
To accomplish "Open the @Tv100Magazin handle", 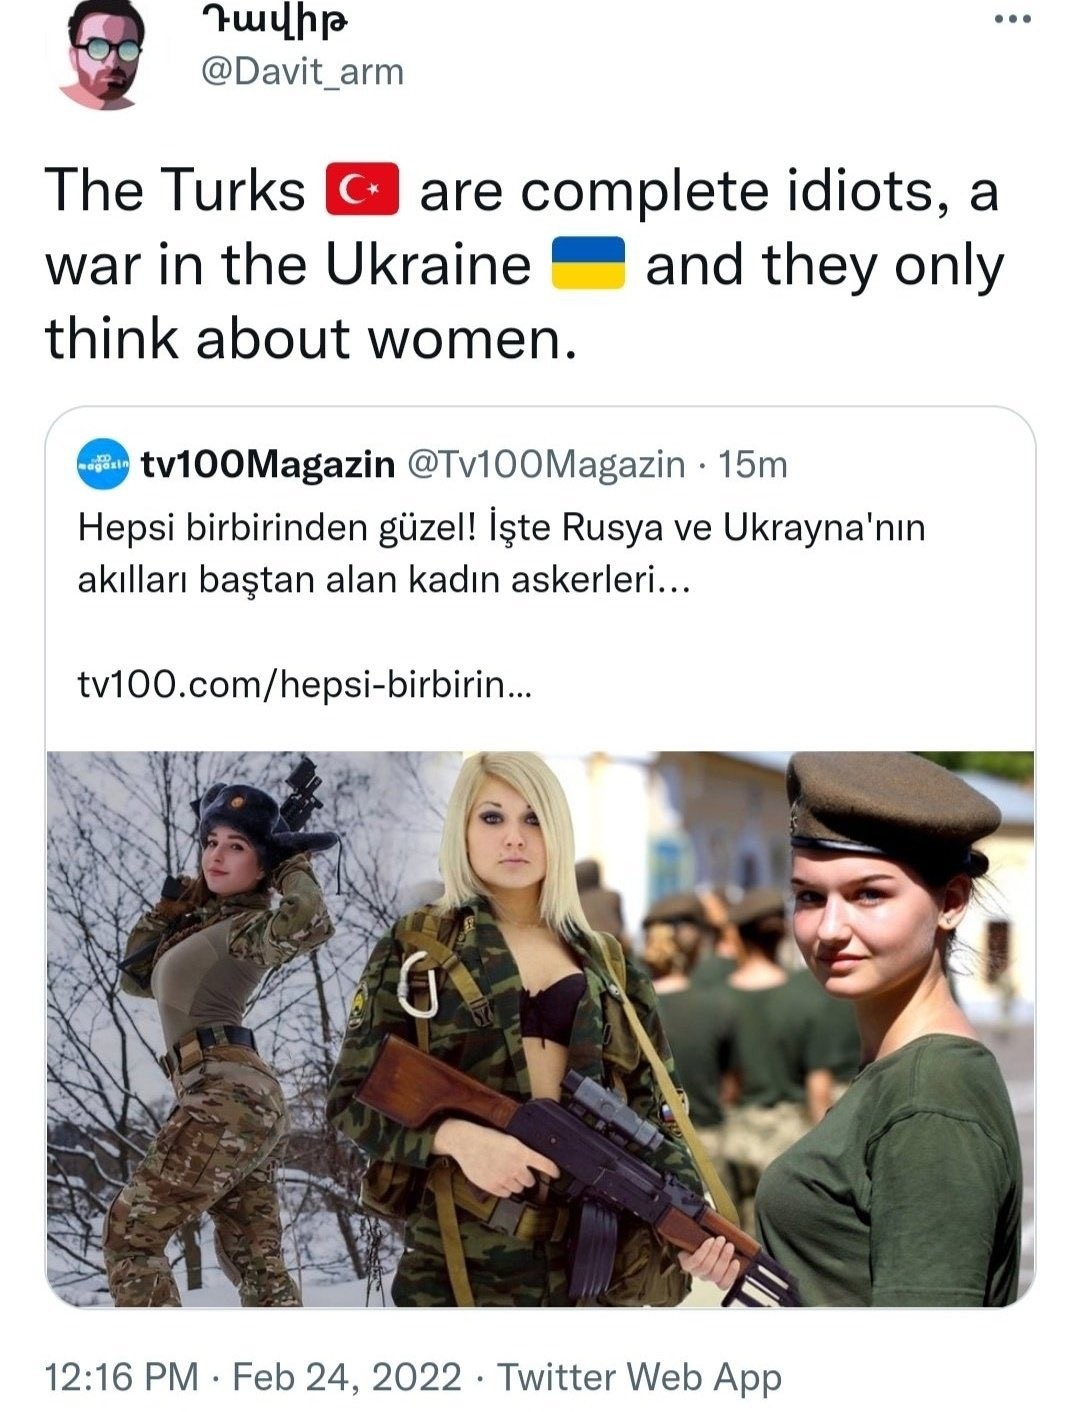I will (544, 464).
